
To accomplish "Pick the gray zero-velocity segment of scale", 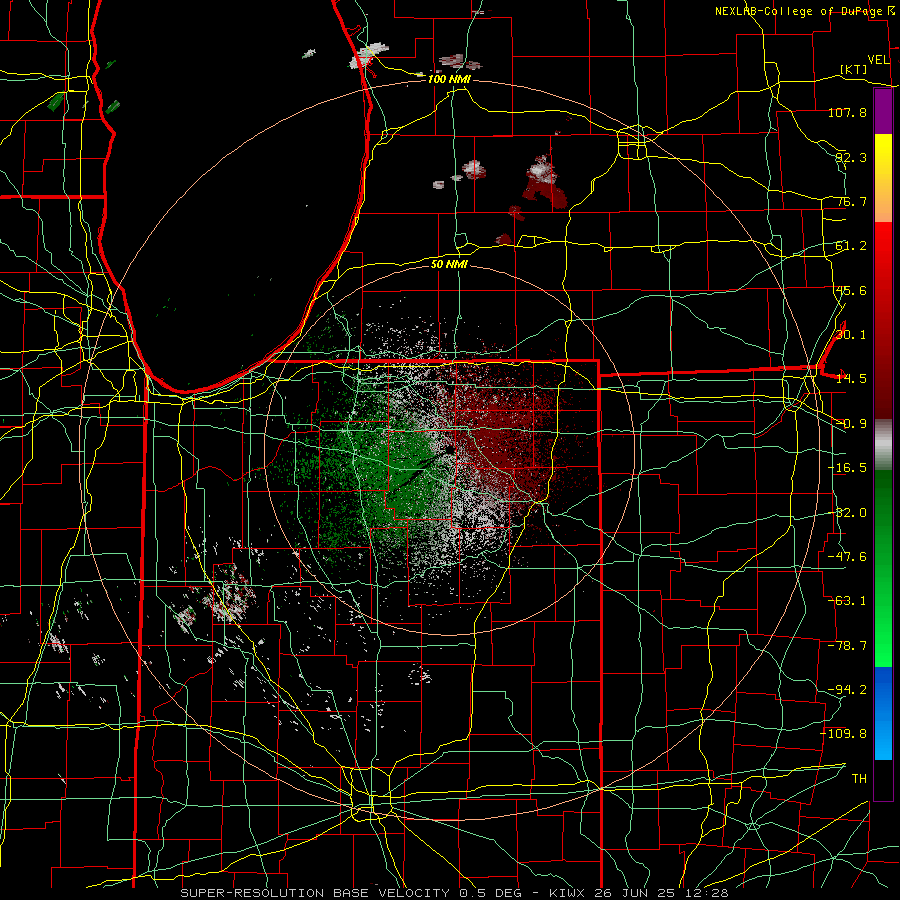I will [x=883, y=445].
